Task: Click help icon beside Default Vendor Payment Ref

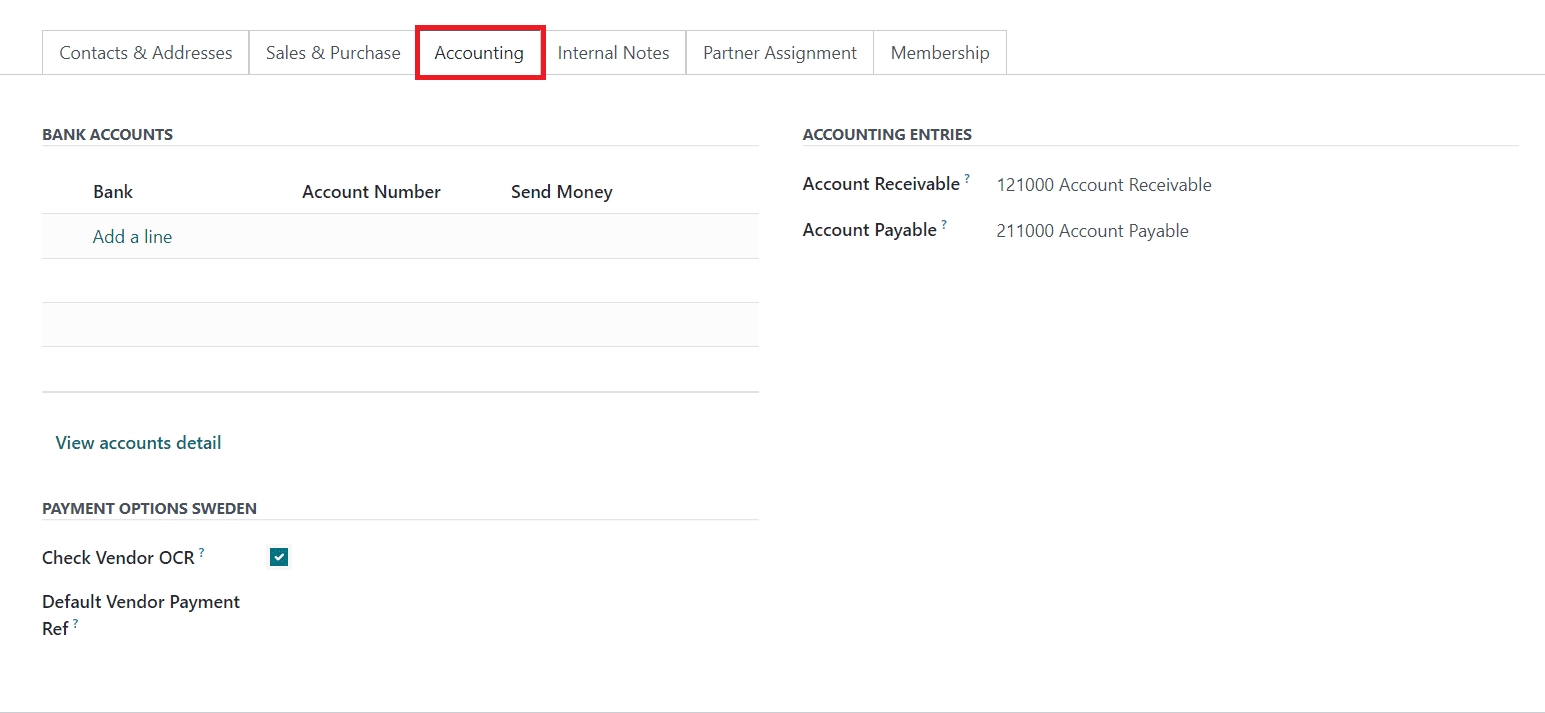Action: 75,625
